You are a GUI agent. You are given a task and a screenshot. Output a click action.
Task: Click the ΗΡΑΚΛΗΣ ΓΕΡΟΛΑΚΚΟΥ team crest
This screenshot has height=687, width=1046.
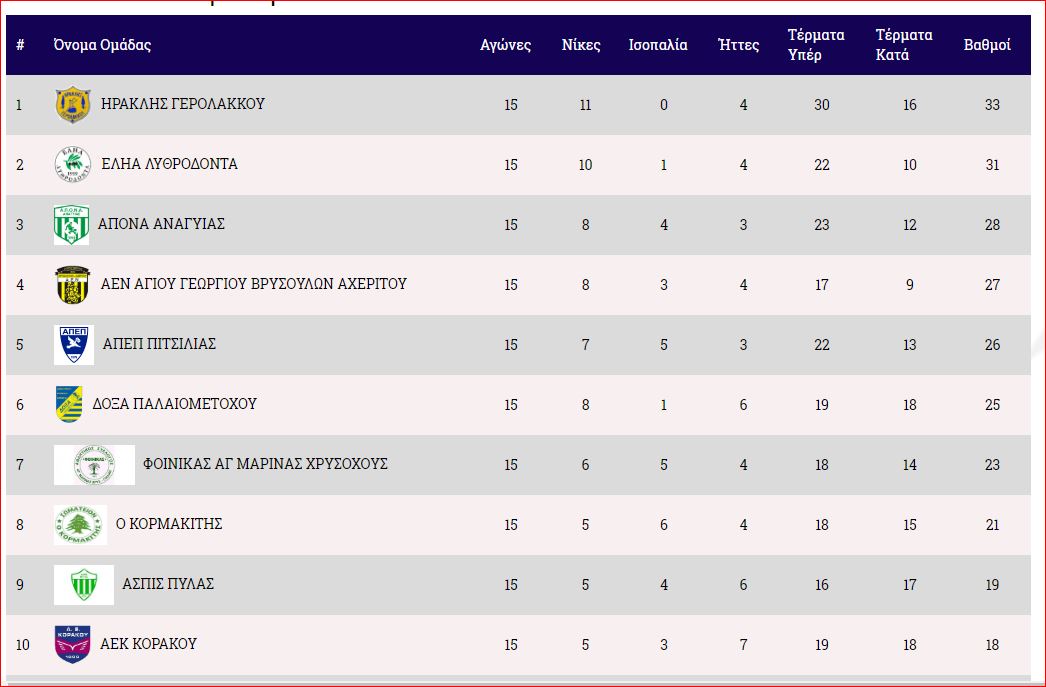click(72, 105)
